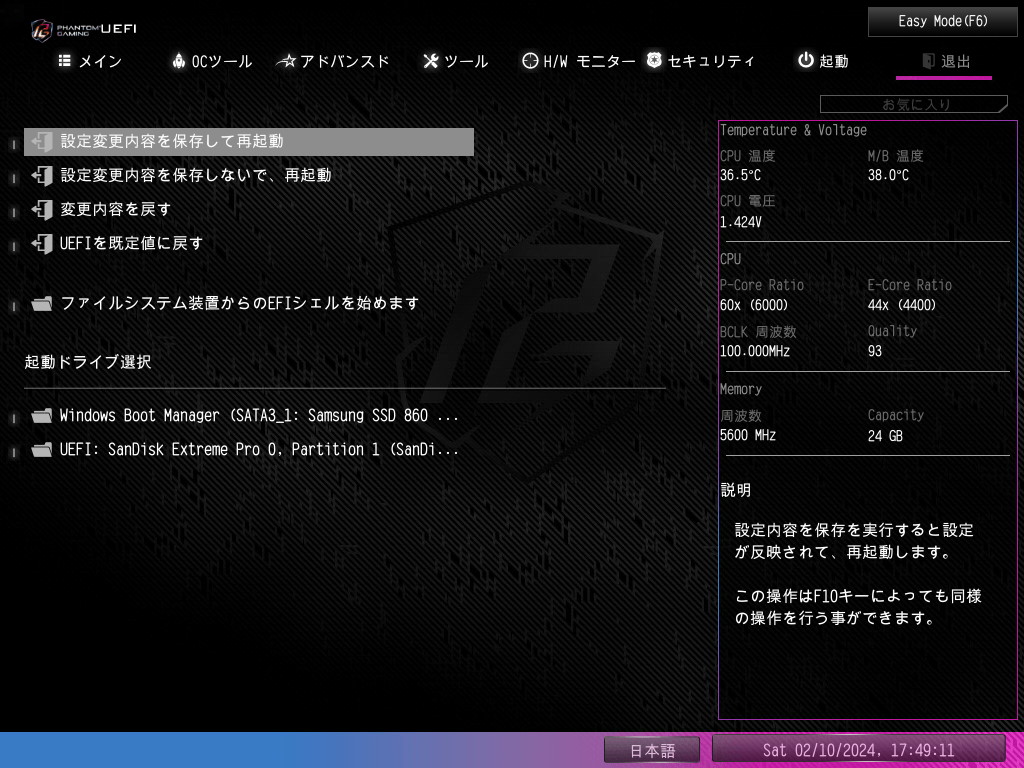
Task: Open the H/W モニター tab
Action: (x=579, y=61)
